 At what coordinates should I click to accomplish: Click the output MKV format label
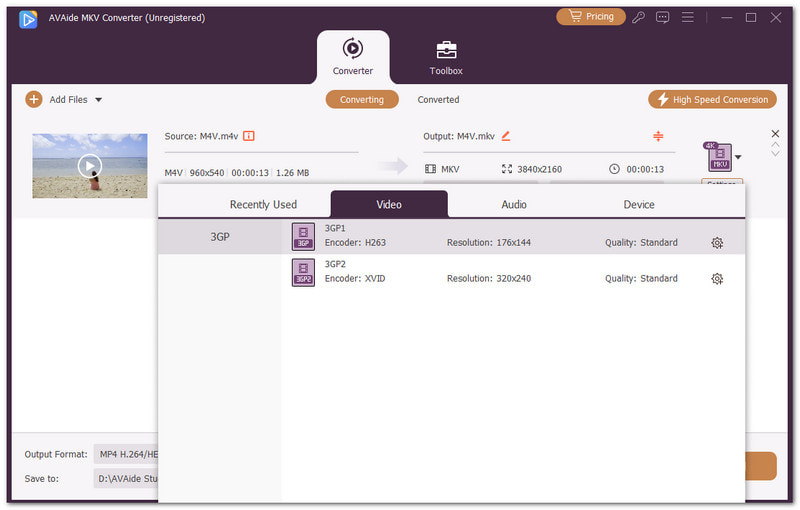click(x=450, y=169)
